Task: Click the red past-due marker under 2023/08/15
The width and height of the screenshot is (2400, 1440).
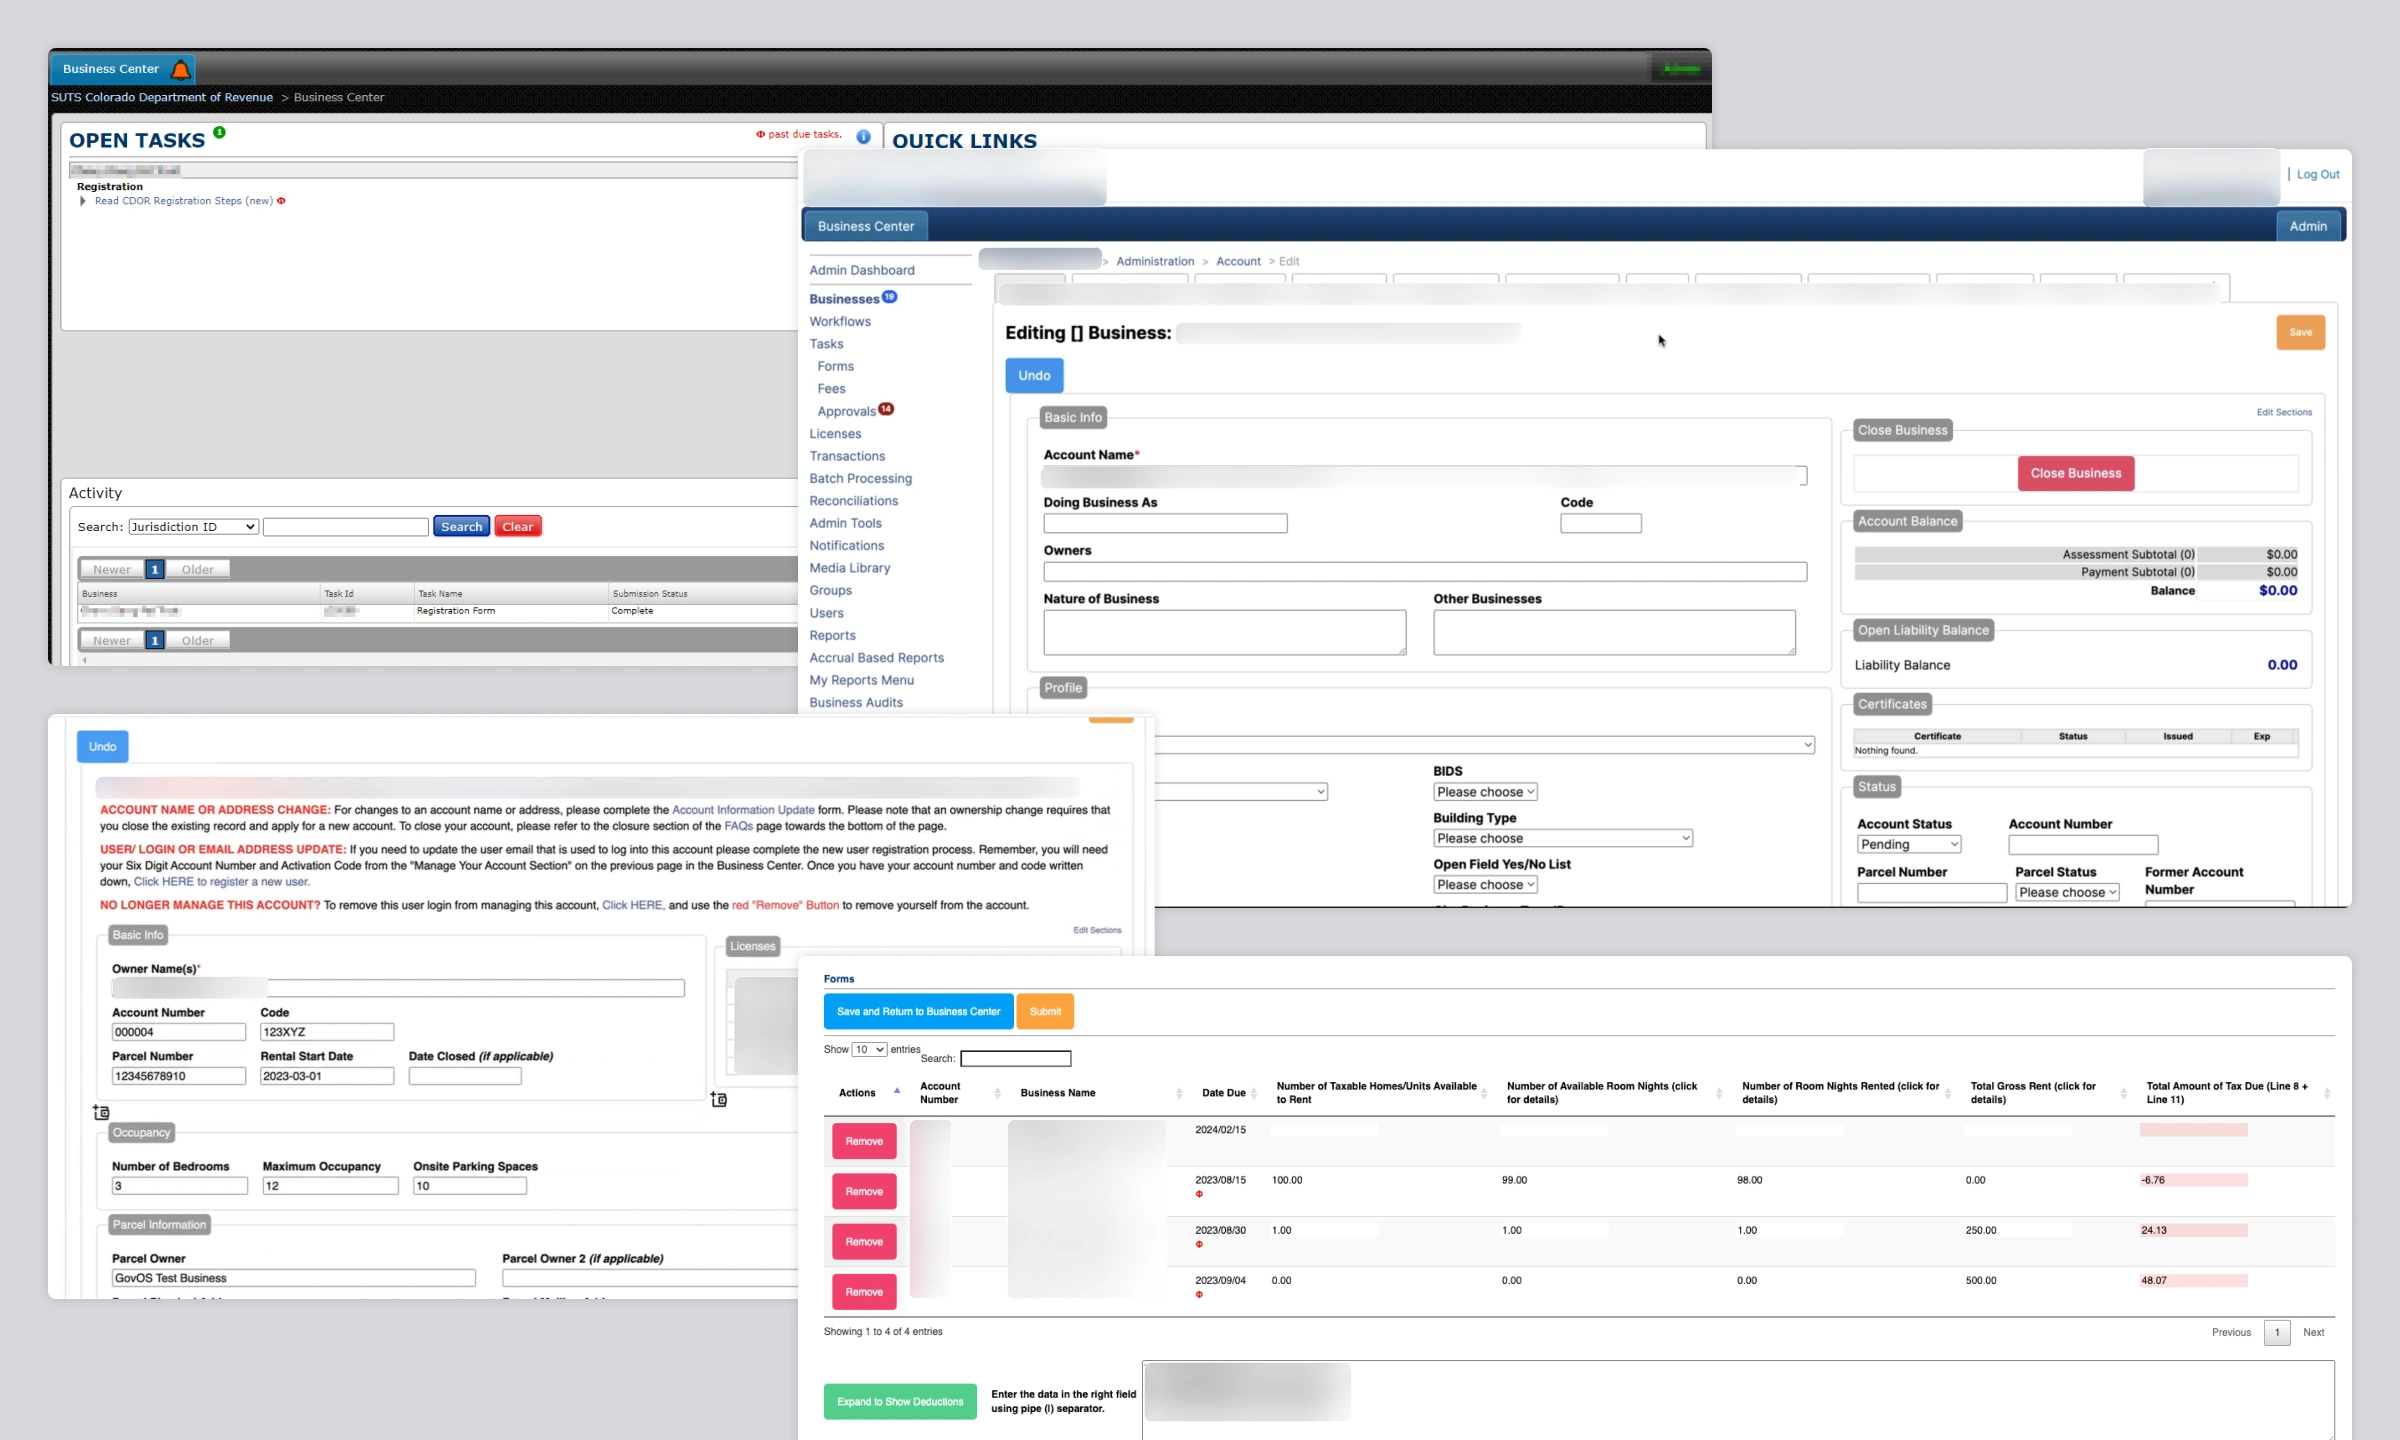Action: 1199,1194
